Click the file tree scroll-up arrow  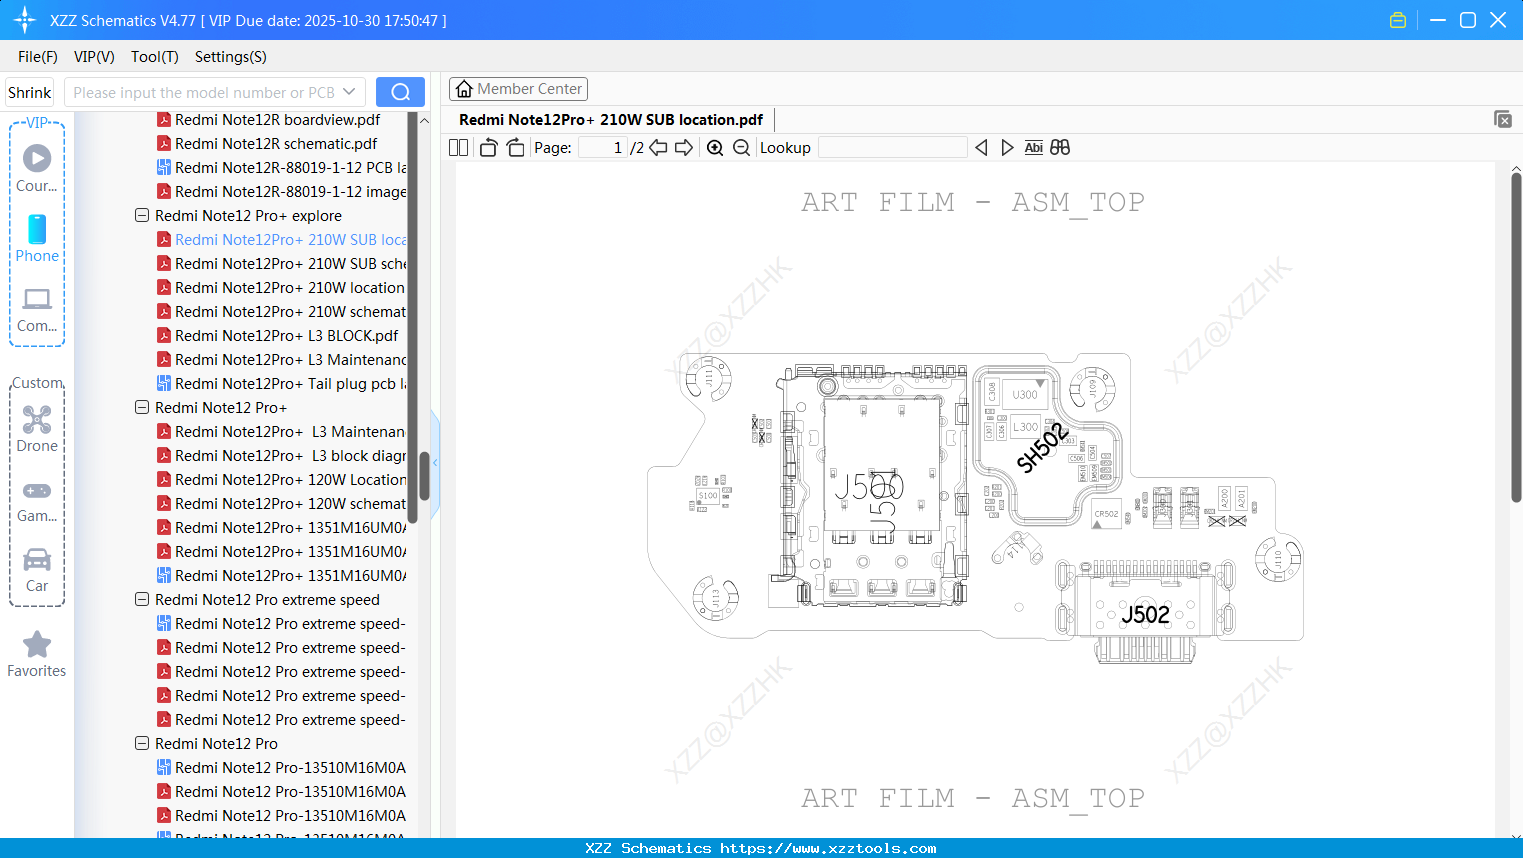point(424,120)
